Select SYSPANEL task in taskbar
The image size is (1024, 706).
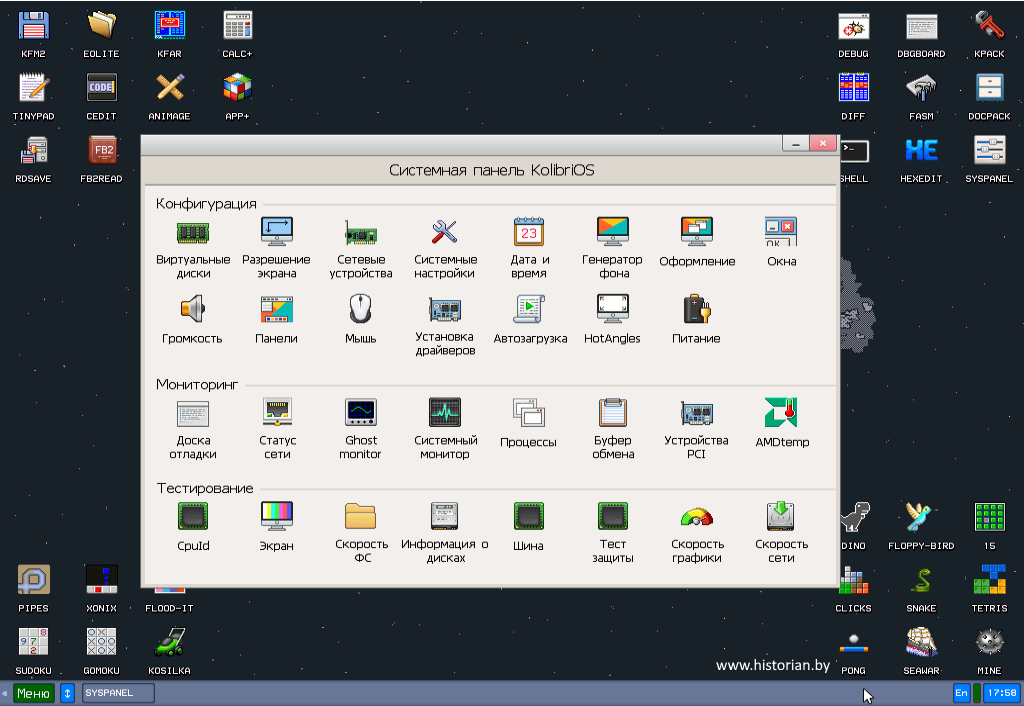coord(118,693)
